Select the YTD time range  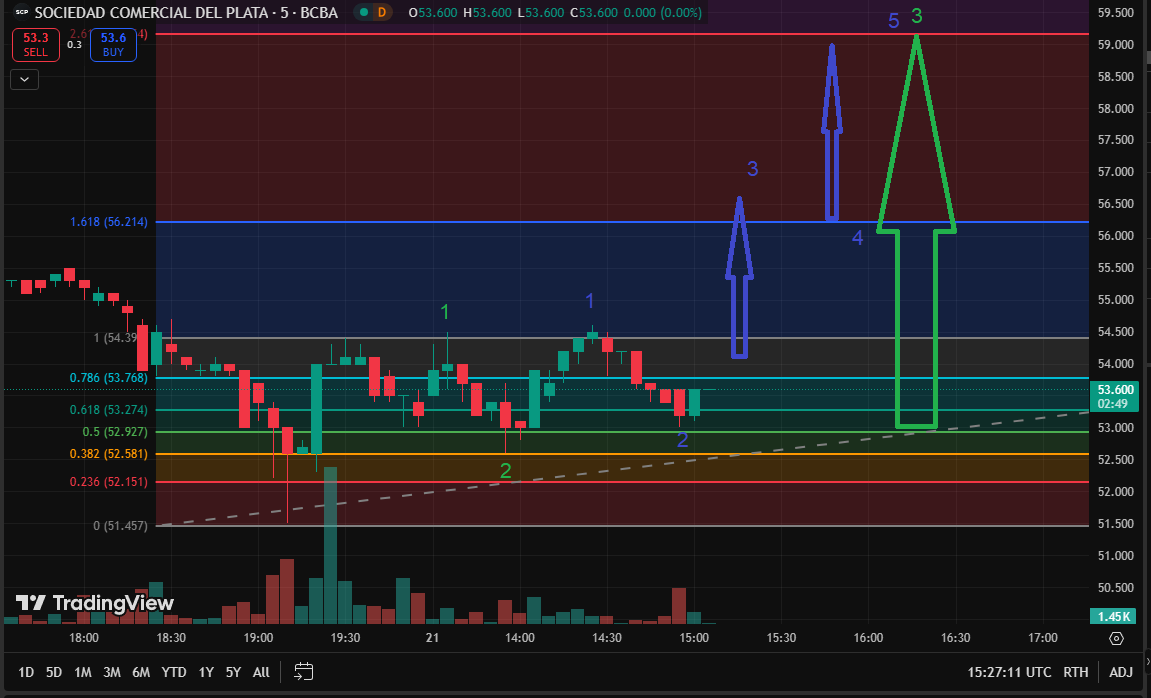click(174, 672)
